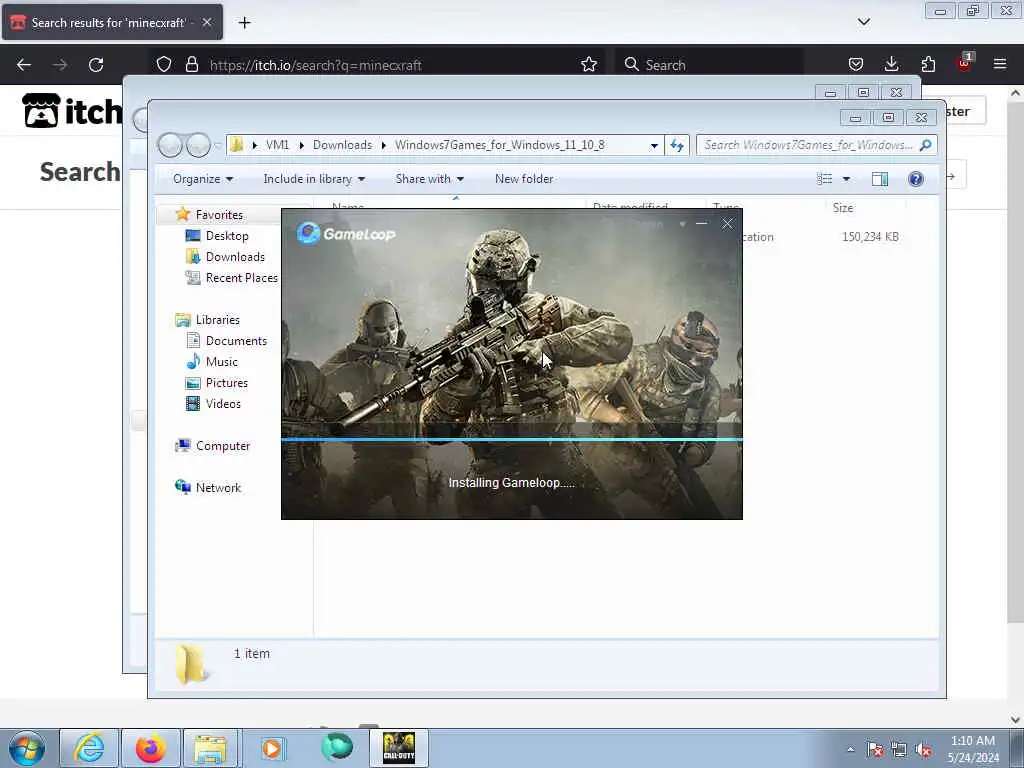Focus the Firefox Search box

point(709,65)
